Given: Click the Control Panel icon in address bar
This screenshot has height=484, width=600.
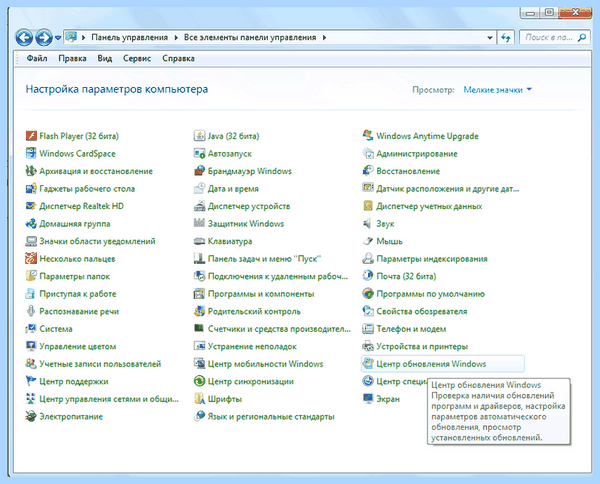Looking at the screenshot, I should [71, 37].
